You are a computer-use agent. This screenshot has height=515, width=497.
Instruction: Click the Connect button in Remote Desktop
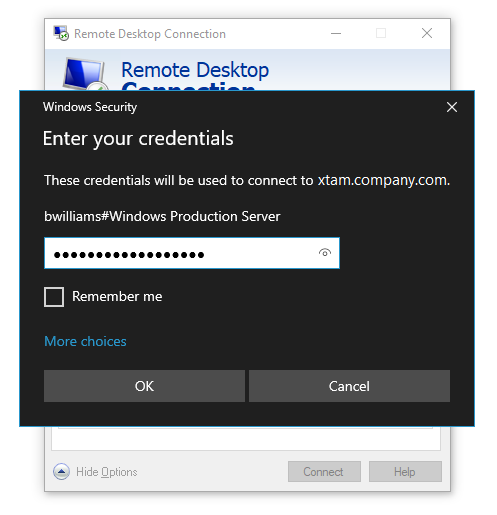coord(324,472)
